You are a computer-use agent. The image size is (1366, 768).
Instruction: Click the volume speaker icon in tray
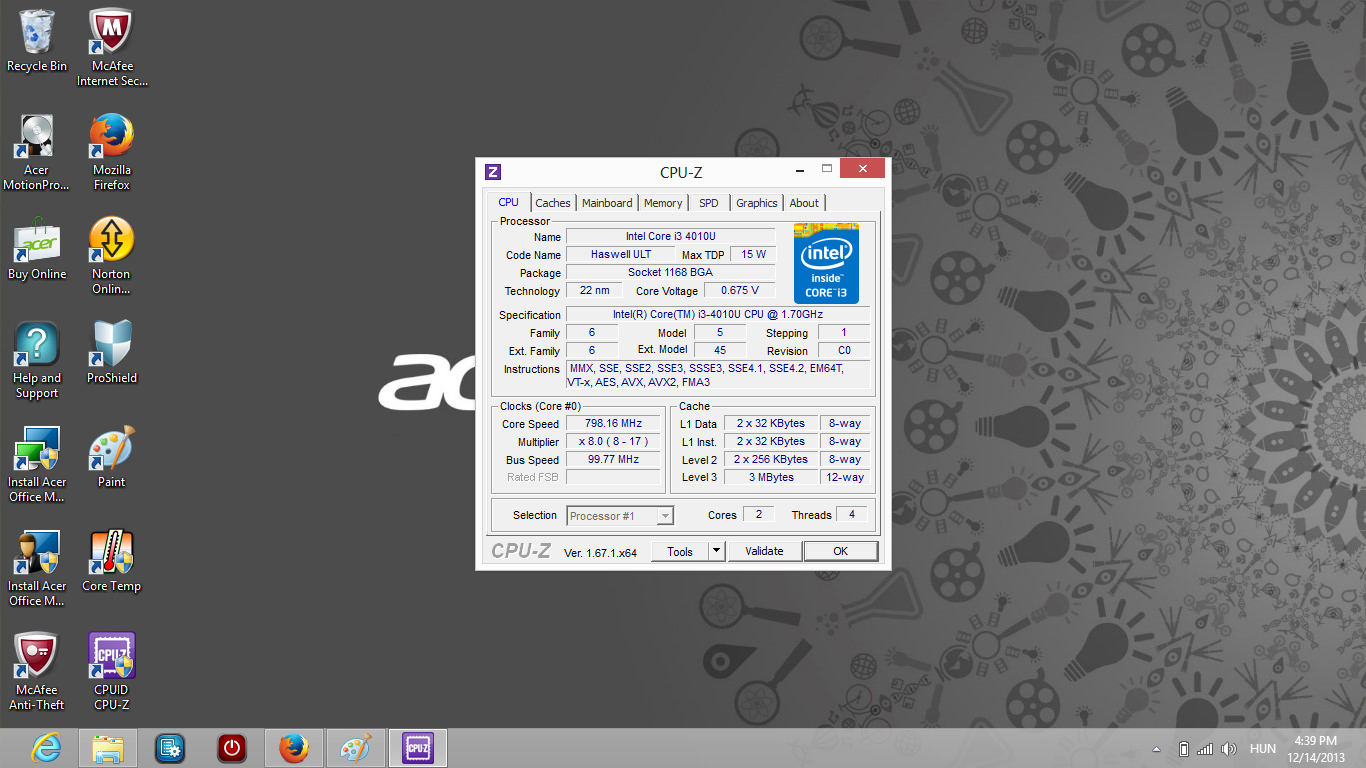1228,749
